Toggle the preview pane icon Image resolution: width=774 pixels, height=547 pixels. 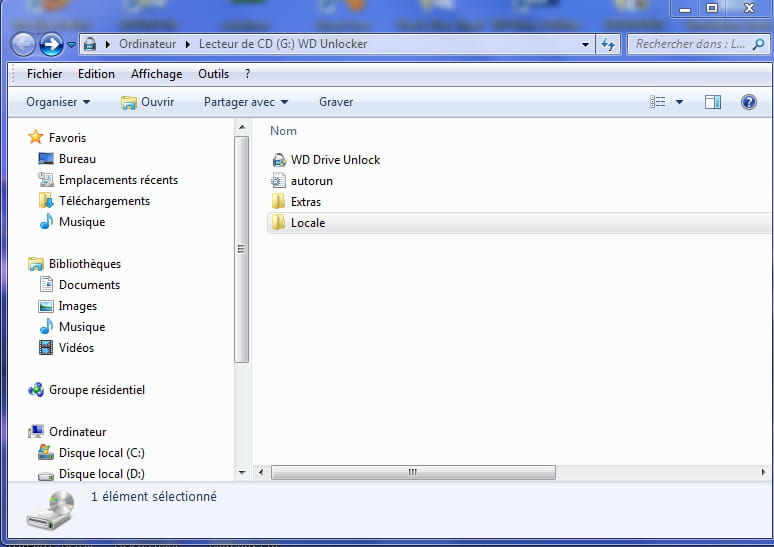[x=713, y=102]
